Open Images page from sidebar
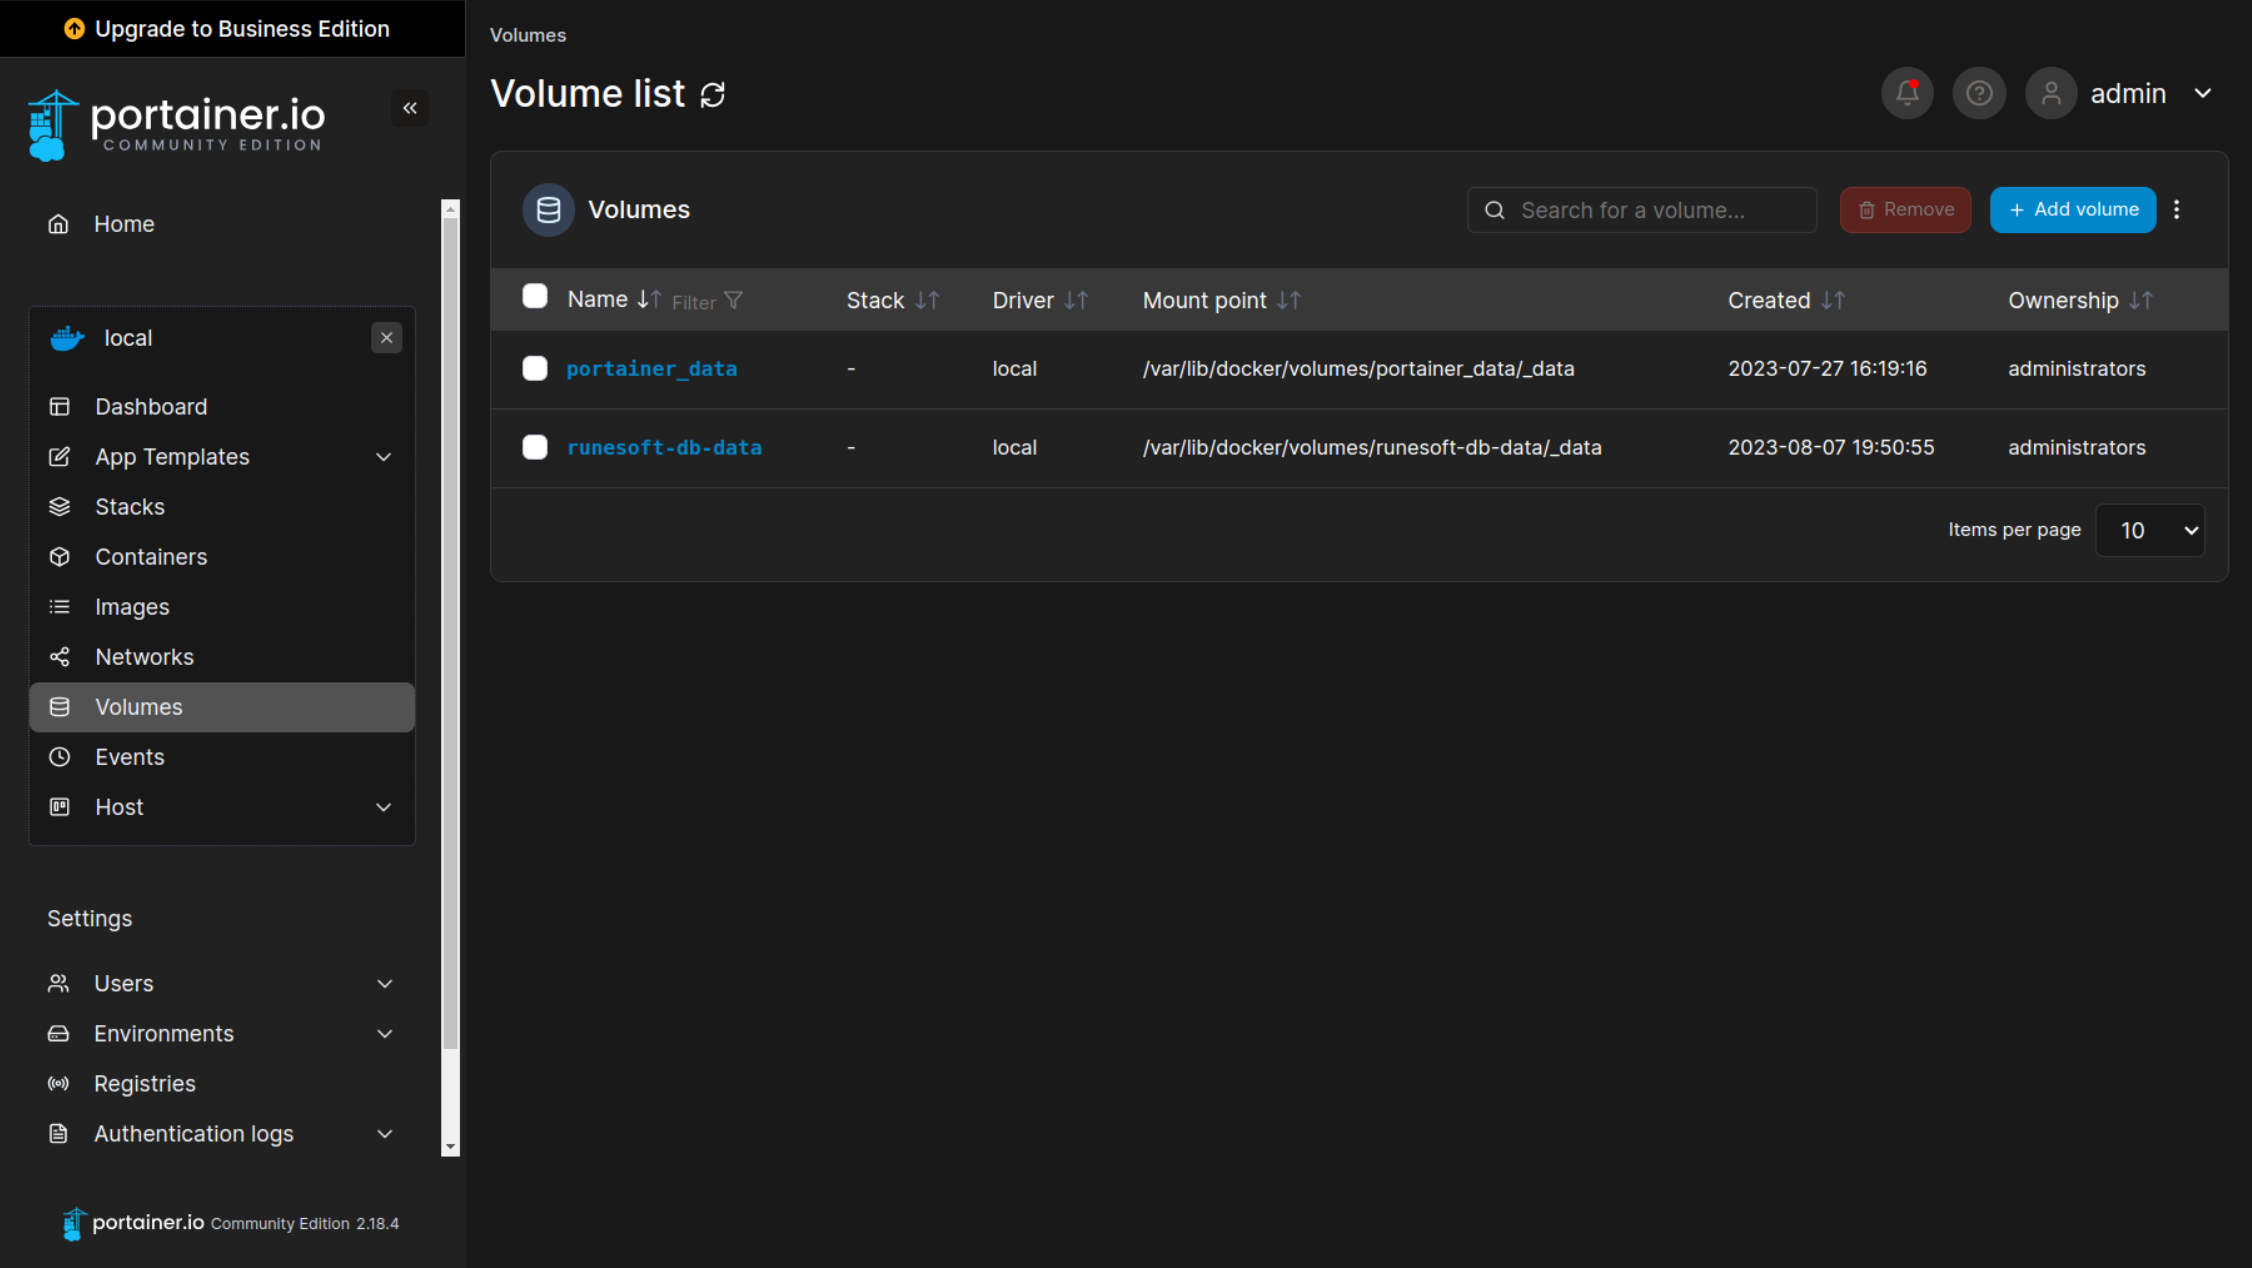The image size is (2252, 1268). click(x=132, y=607)
